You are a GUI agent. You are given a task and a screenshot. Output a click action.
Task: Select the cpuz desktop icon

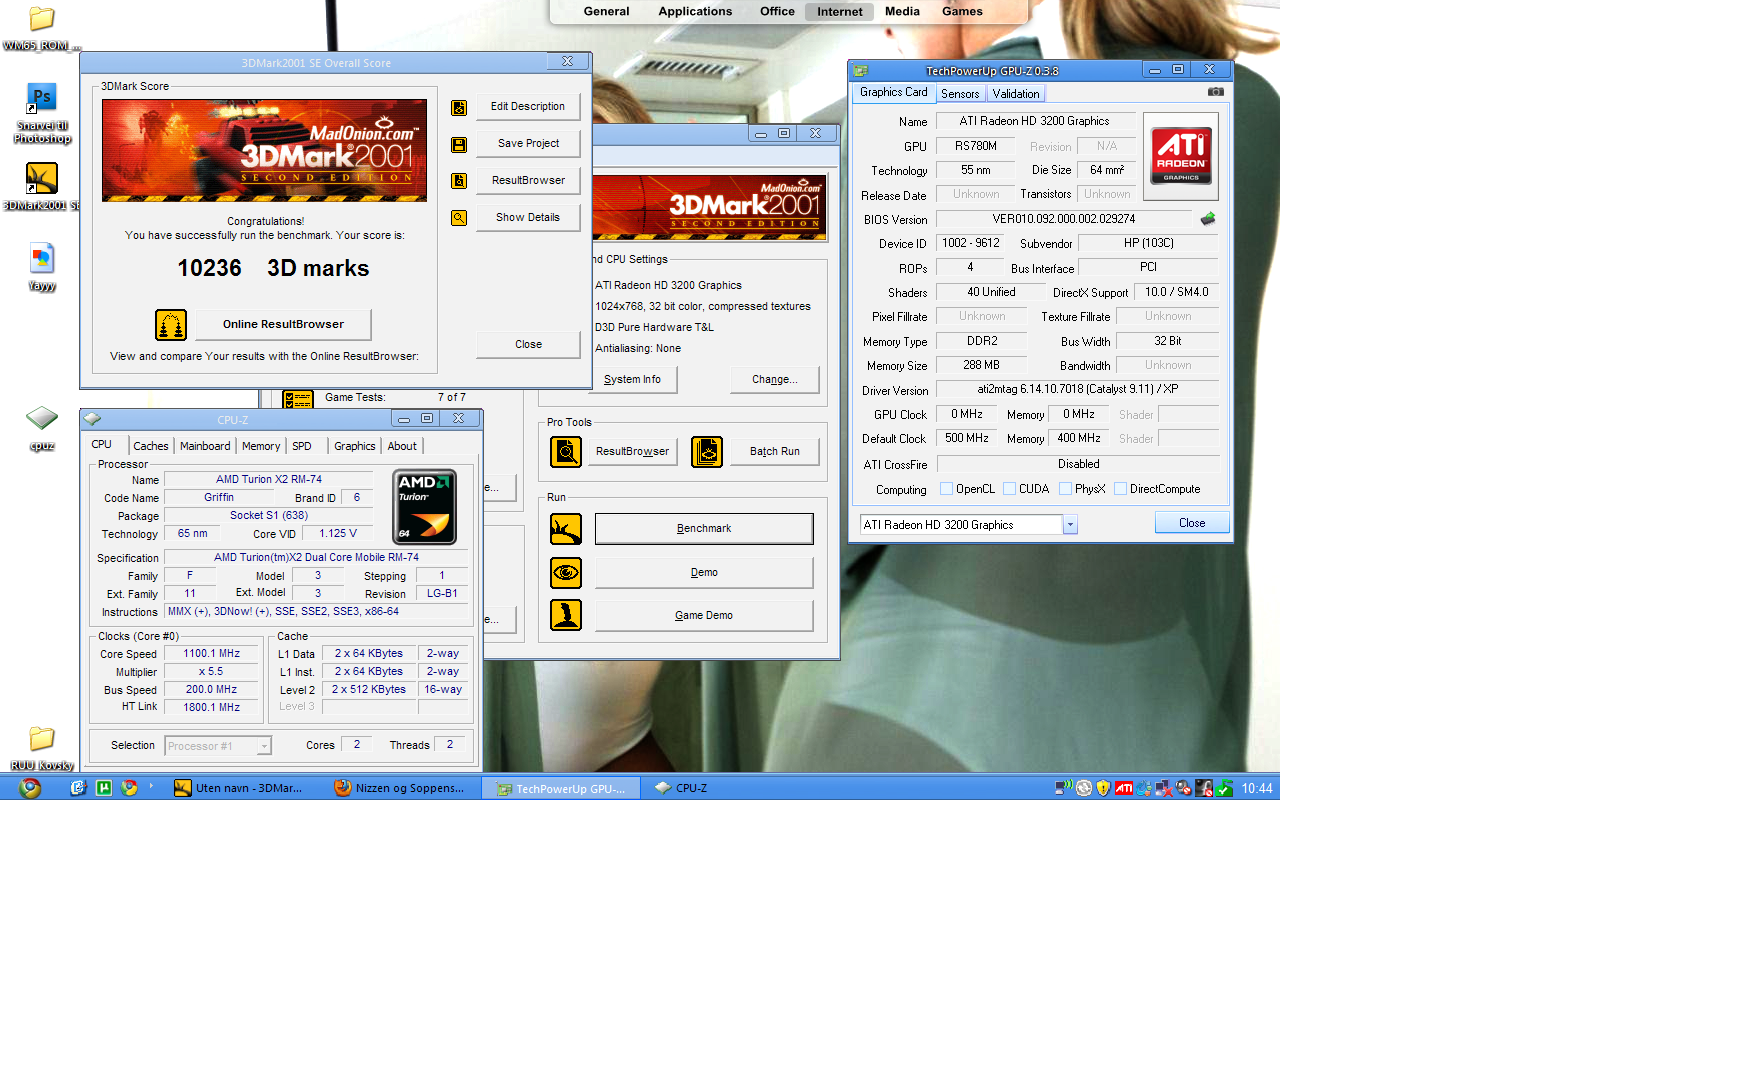tap(41, 429)
